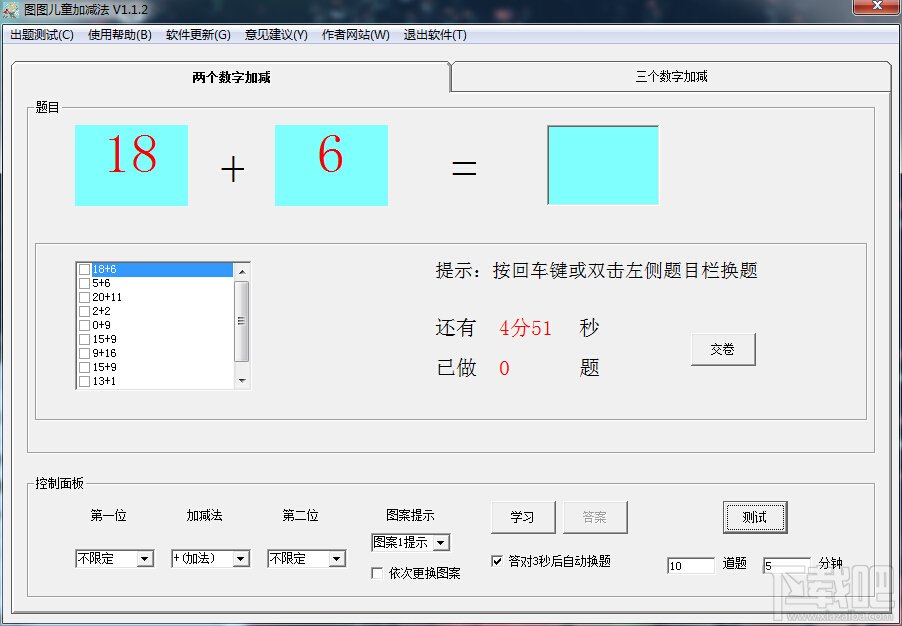902x626 pixels.
Task: Check the 18+6 checkbox in the question list
Action: 85,269
